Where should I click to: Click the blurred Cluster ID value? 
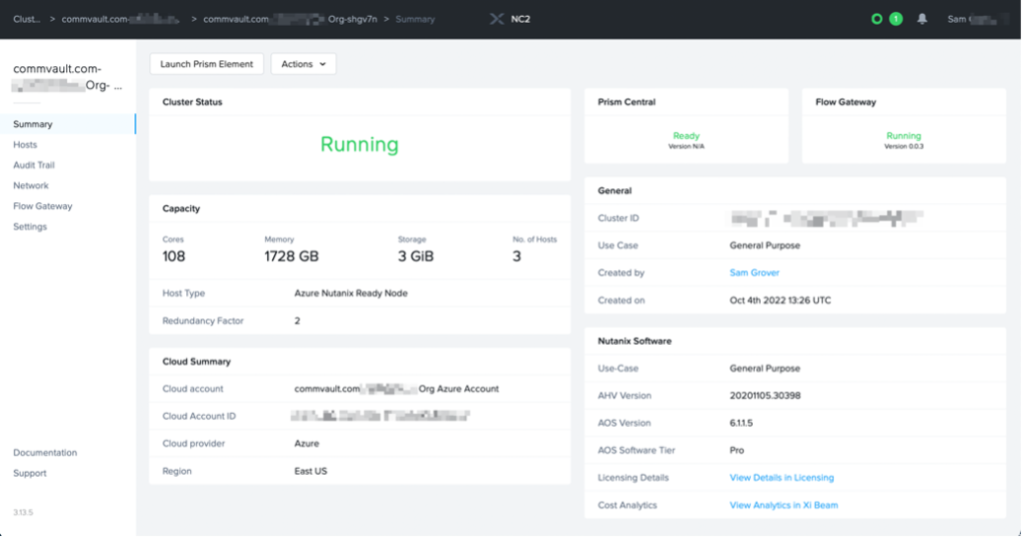826,218
